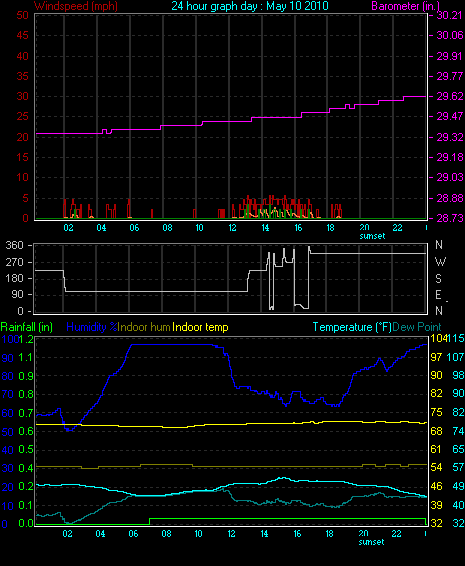The width and height of the screenshot is (465, 566).
Task: Click the sunset marker under the bottom graph
Action: tap(371, 542)
